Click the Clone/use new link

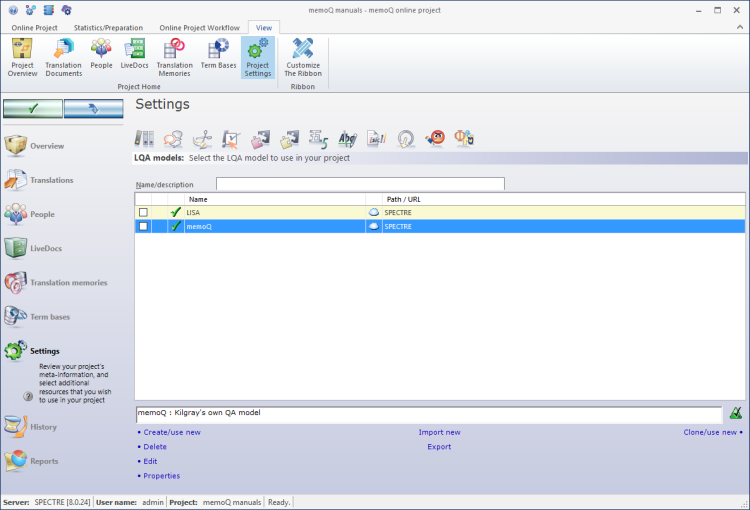coord(710,432)
